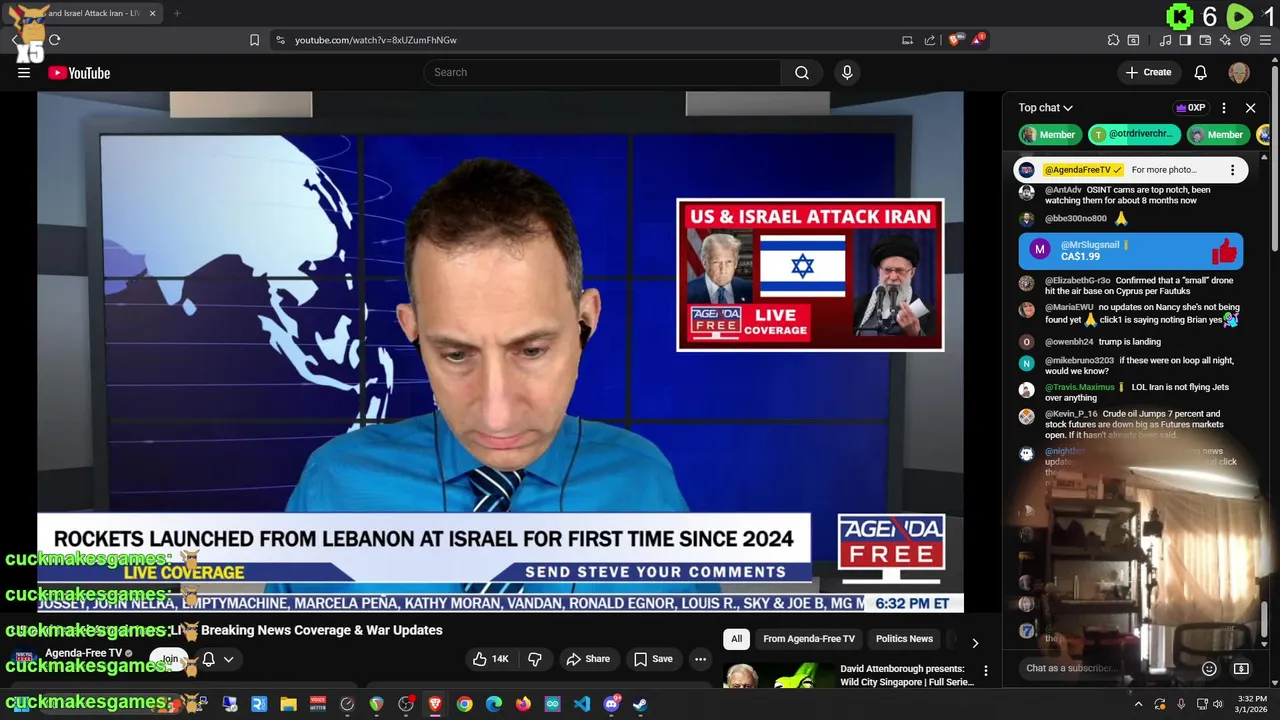Open Brave Rewards triangle icon

[979, 40]
